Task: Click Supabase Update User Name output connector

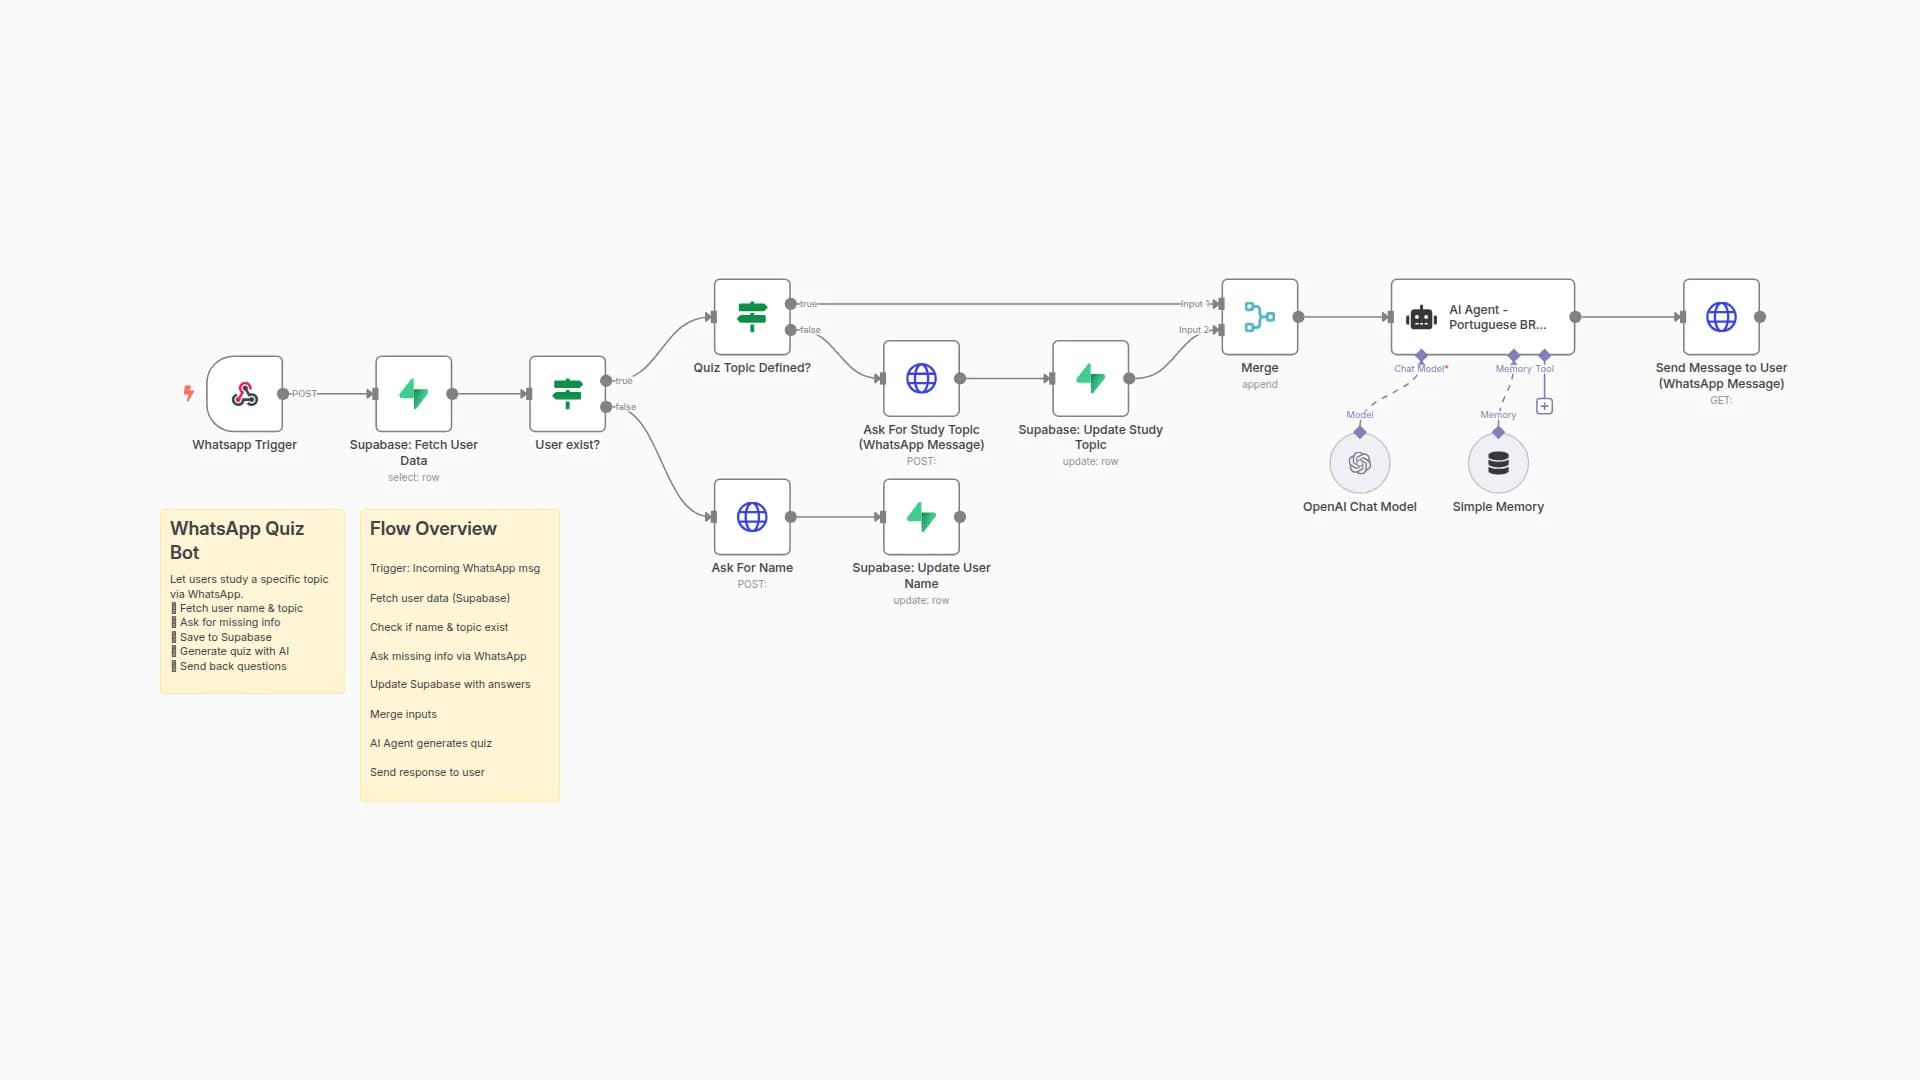Action: 960,517
